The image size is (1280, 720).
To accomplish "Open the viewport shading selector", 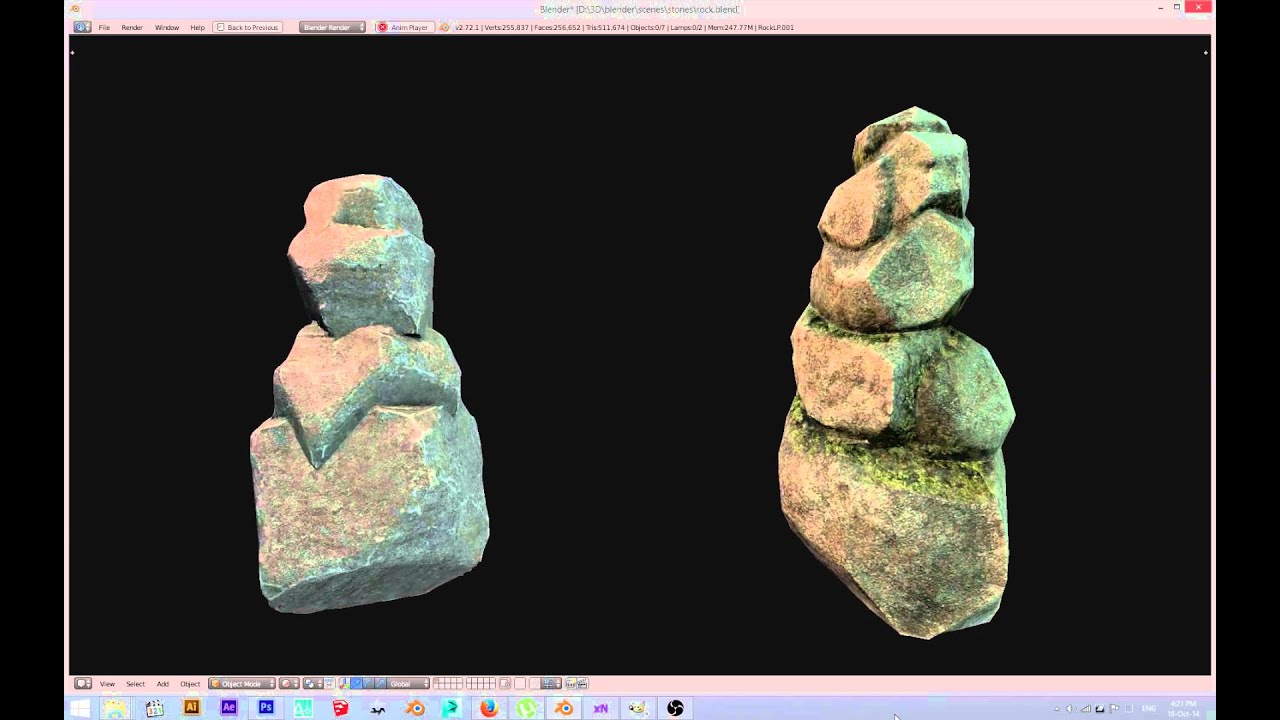I will pos(289,684).
